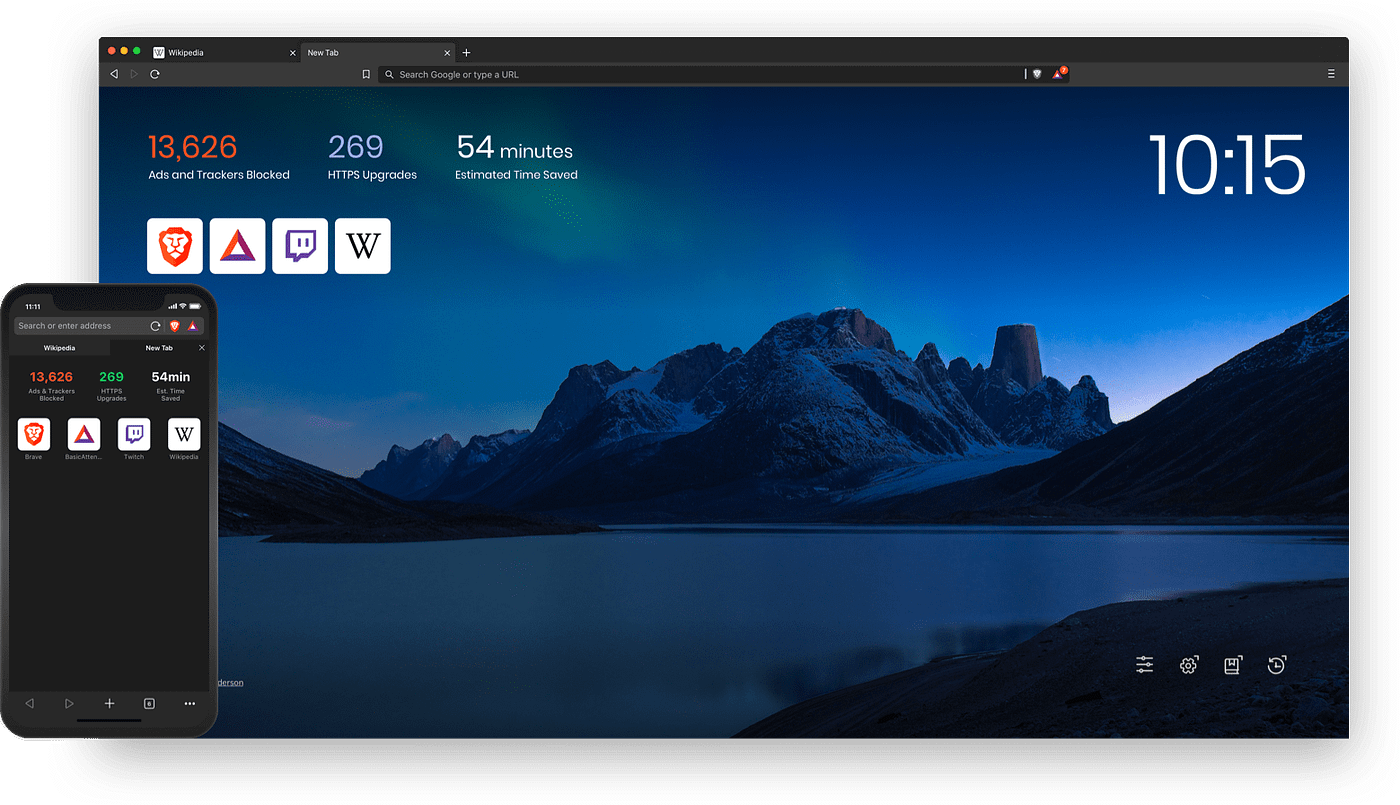Open the Basic Attention Token tile on desktop
This screenshot has width=1400, height=805.
pos(238,246)
